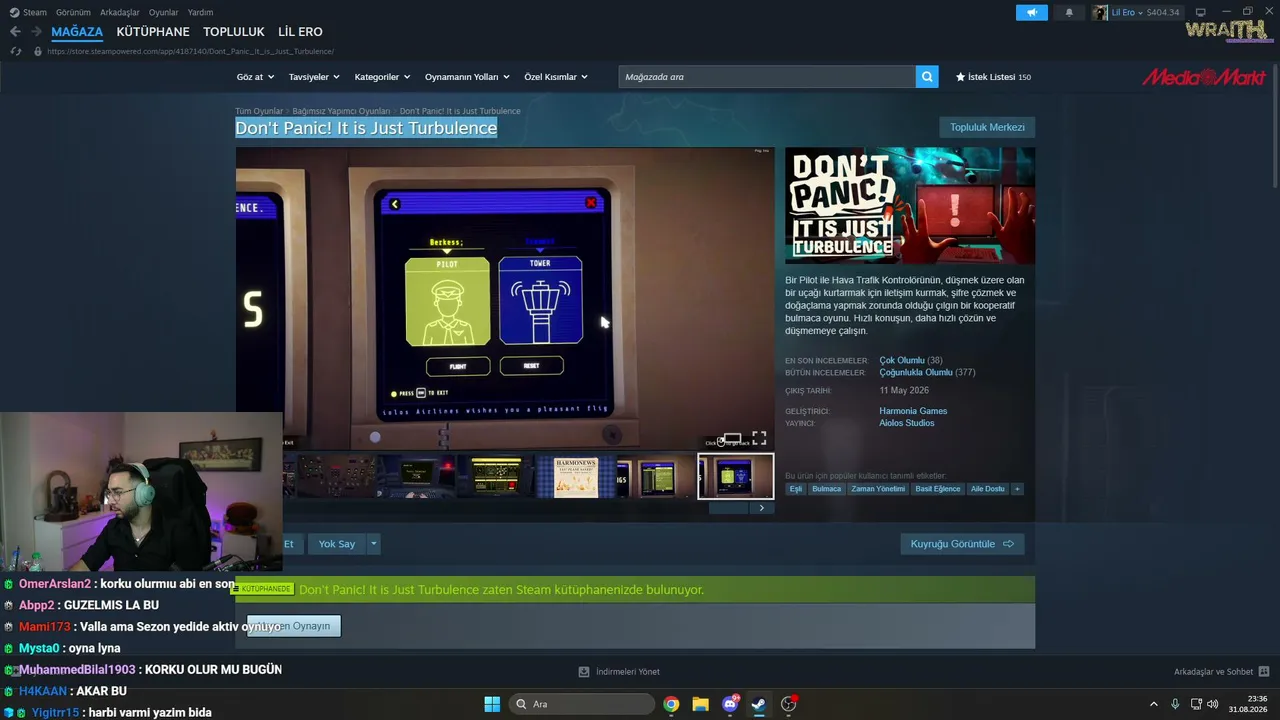Viewport: 1280px width, 720px height.
Task: Expand the Özel Kısımlar dropdown
Action: point(556,77)
